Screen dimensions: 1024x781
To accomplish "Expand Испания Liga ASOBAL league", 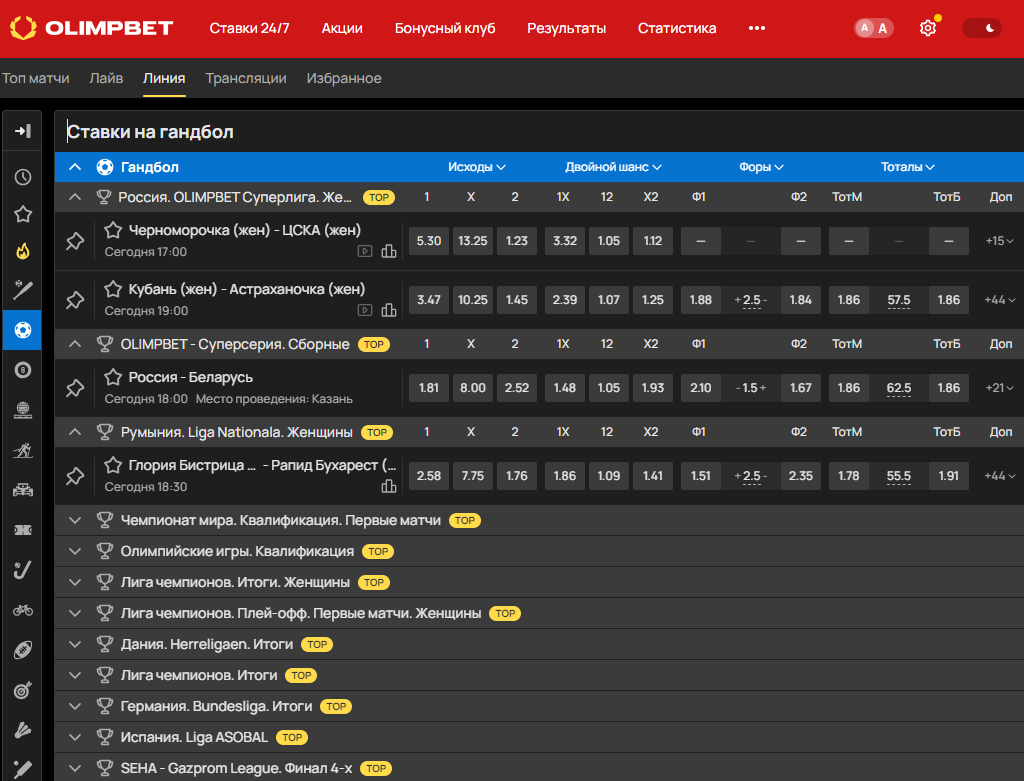I will 75,737.
